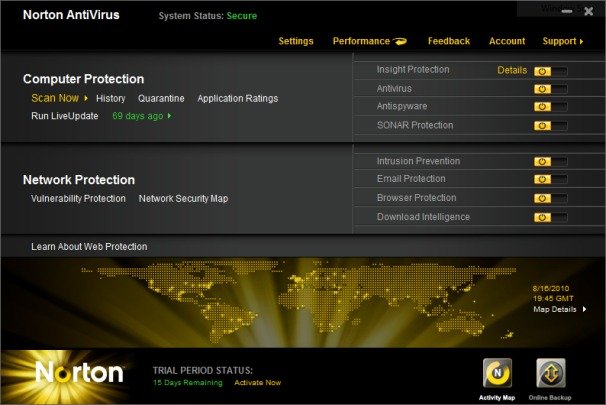Screen dimensions: 606x405
Task: Expand Map Details arrow
Action: pos(585,309)
